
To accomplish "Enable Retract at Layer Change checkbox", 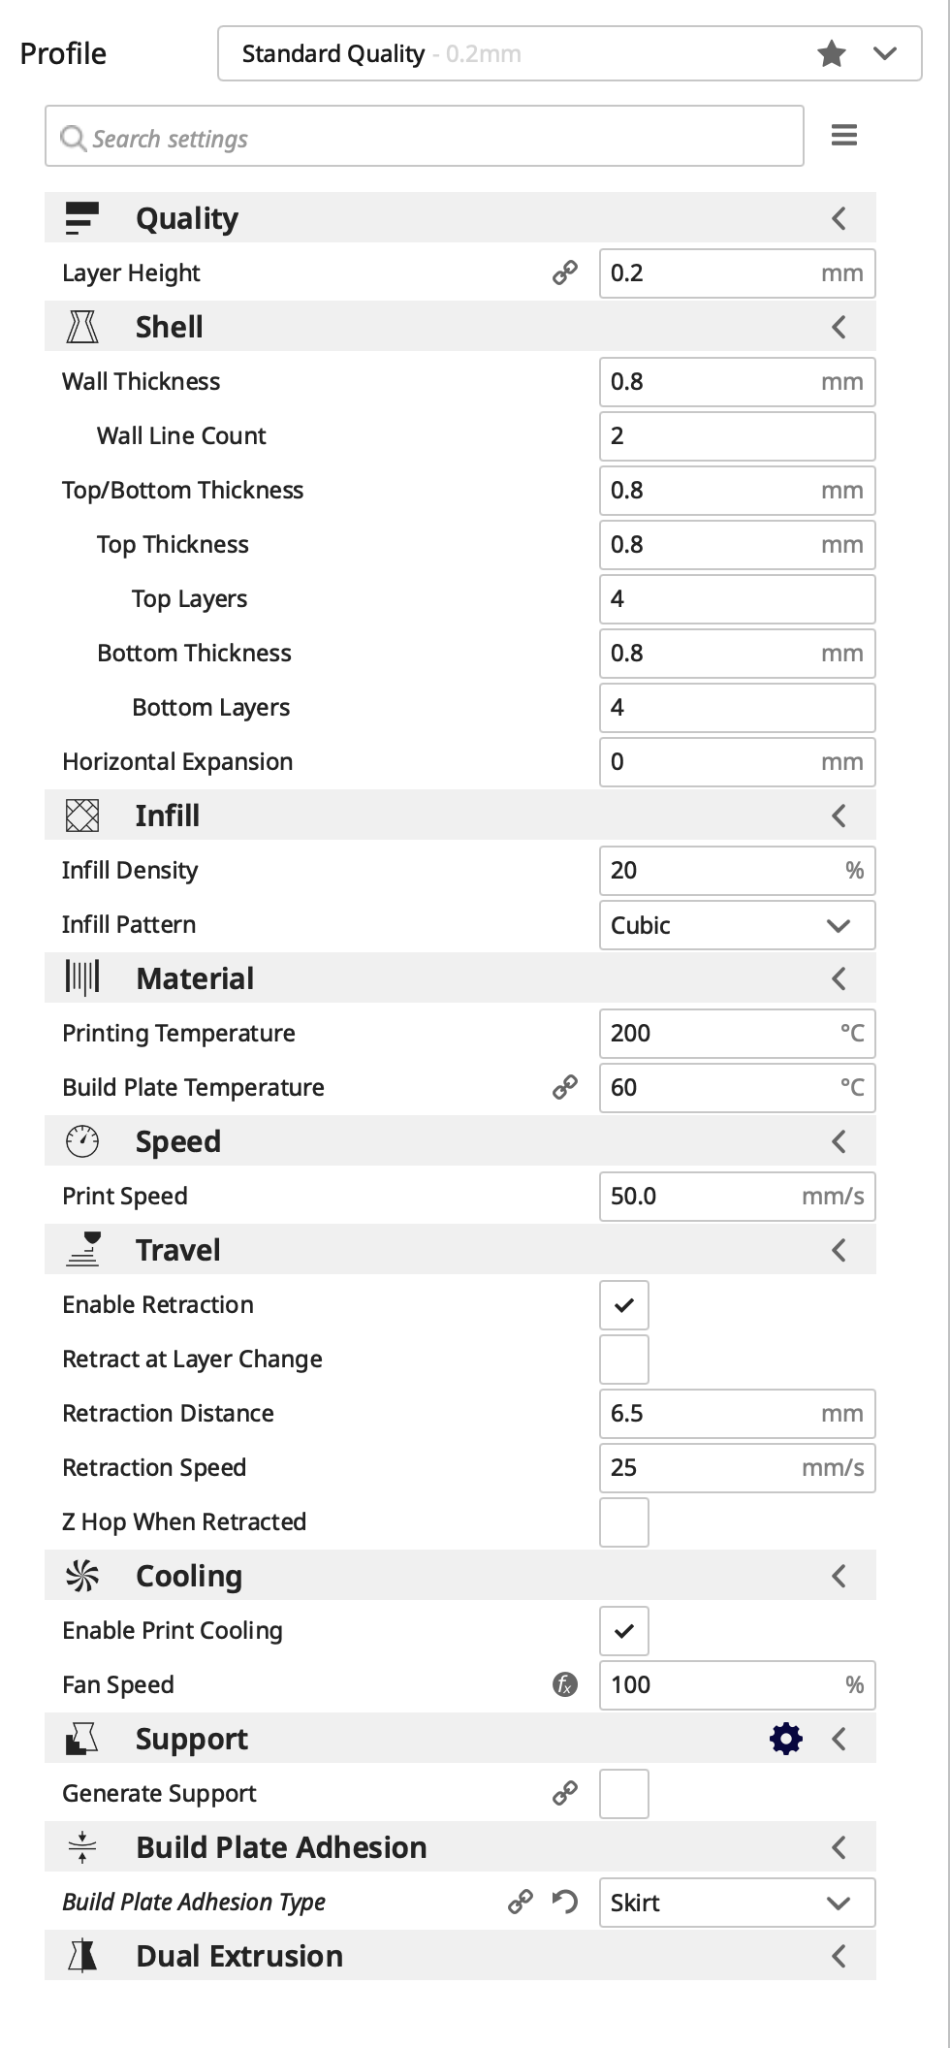I will [624, 1359].
